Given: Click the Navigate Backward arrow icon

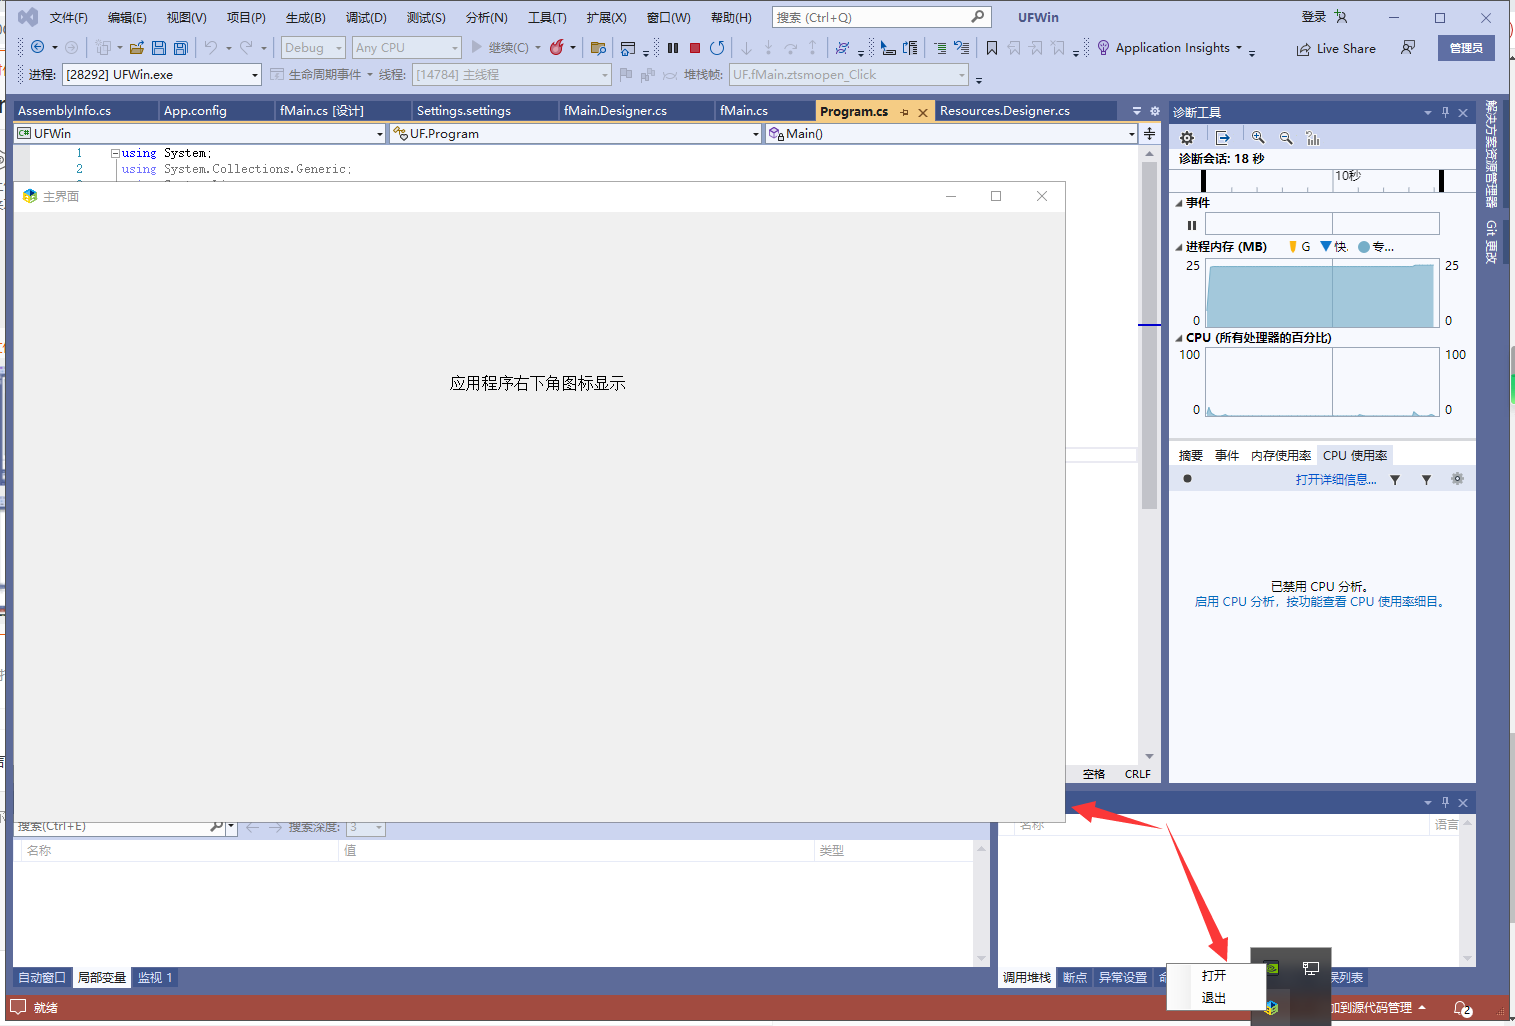Looking at the screenshot, I should pyautogui.click(x=38, y=47).
